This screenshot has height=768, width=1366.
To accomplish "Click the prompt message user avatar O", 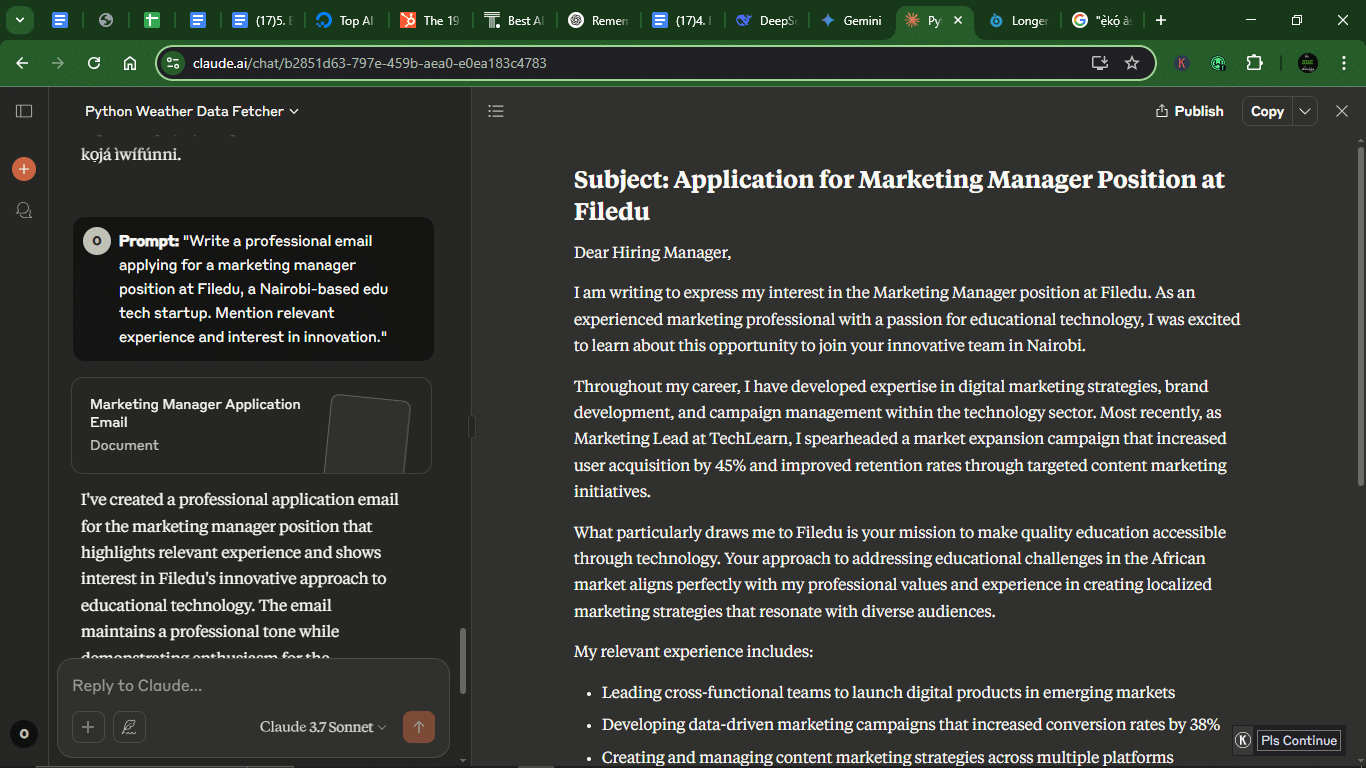I will pos(96,241).
